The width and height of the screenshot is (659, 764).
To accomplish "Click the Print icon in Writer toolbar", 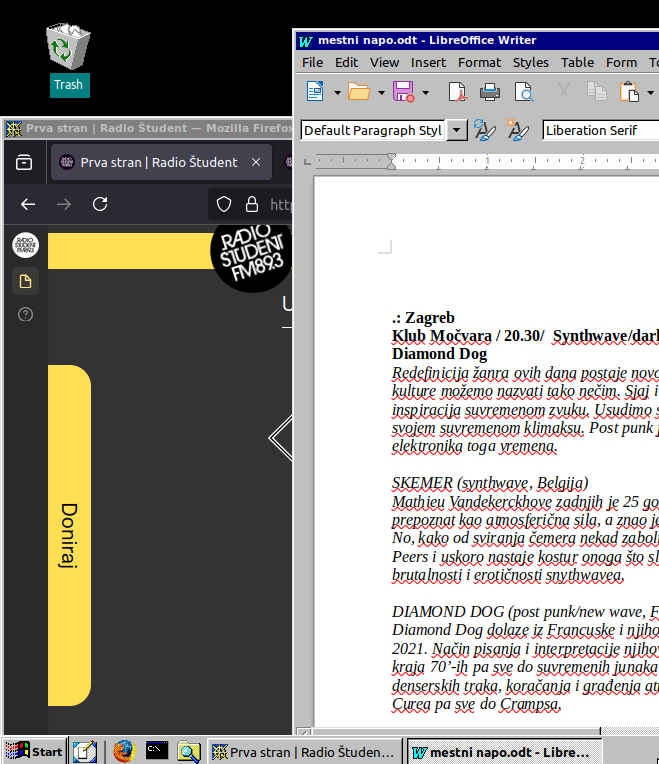I will pyautogui.click(x=490, y=92).
